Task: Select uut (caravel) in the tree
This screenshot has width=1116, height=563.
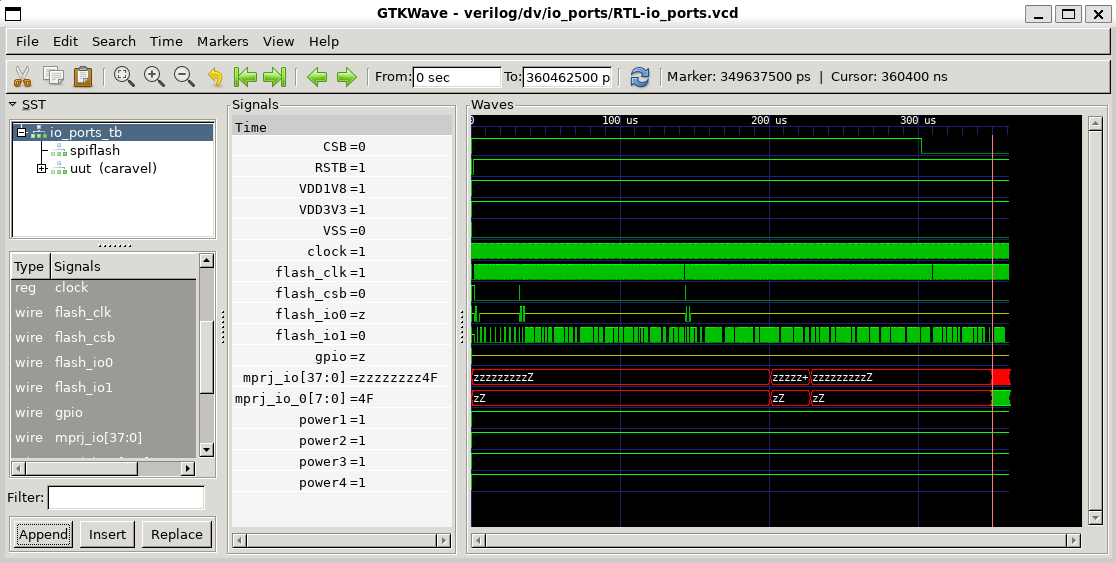Action: click(x=113, y=169)
